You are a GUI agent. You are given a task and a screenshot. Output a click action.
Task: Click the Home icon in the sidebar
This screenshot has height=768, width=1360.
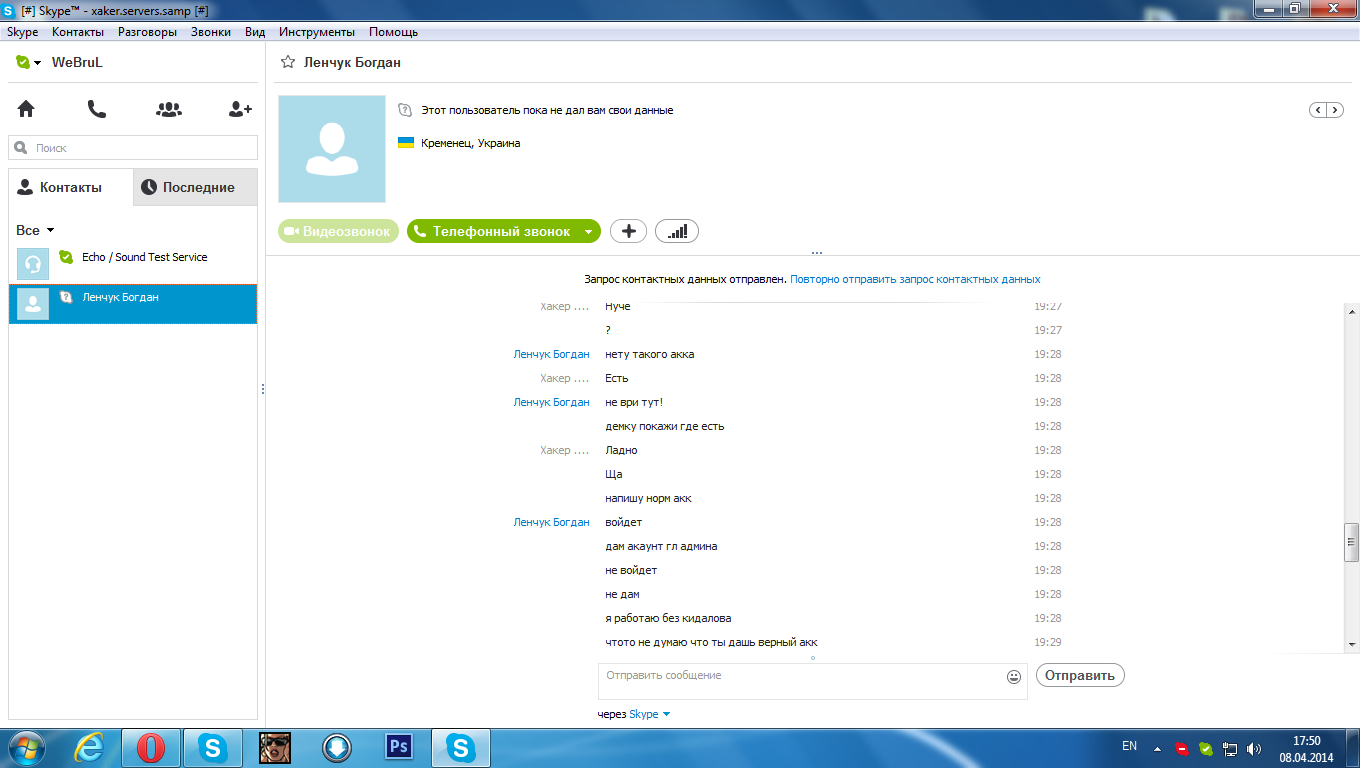(x=26, y=109)
